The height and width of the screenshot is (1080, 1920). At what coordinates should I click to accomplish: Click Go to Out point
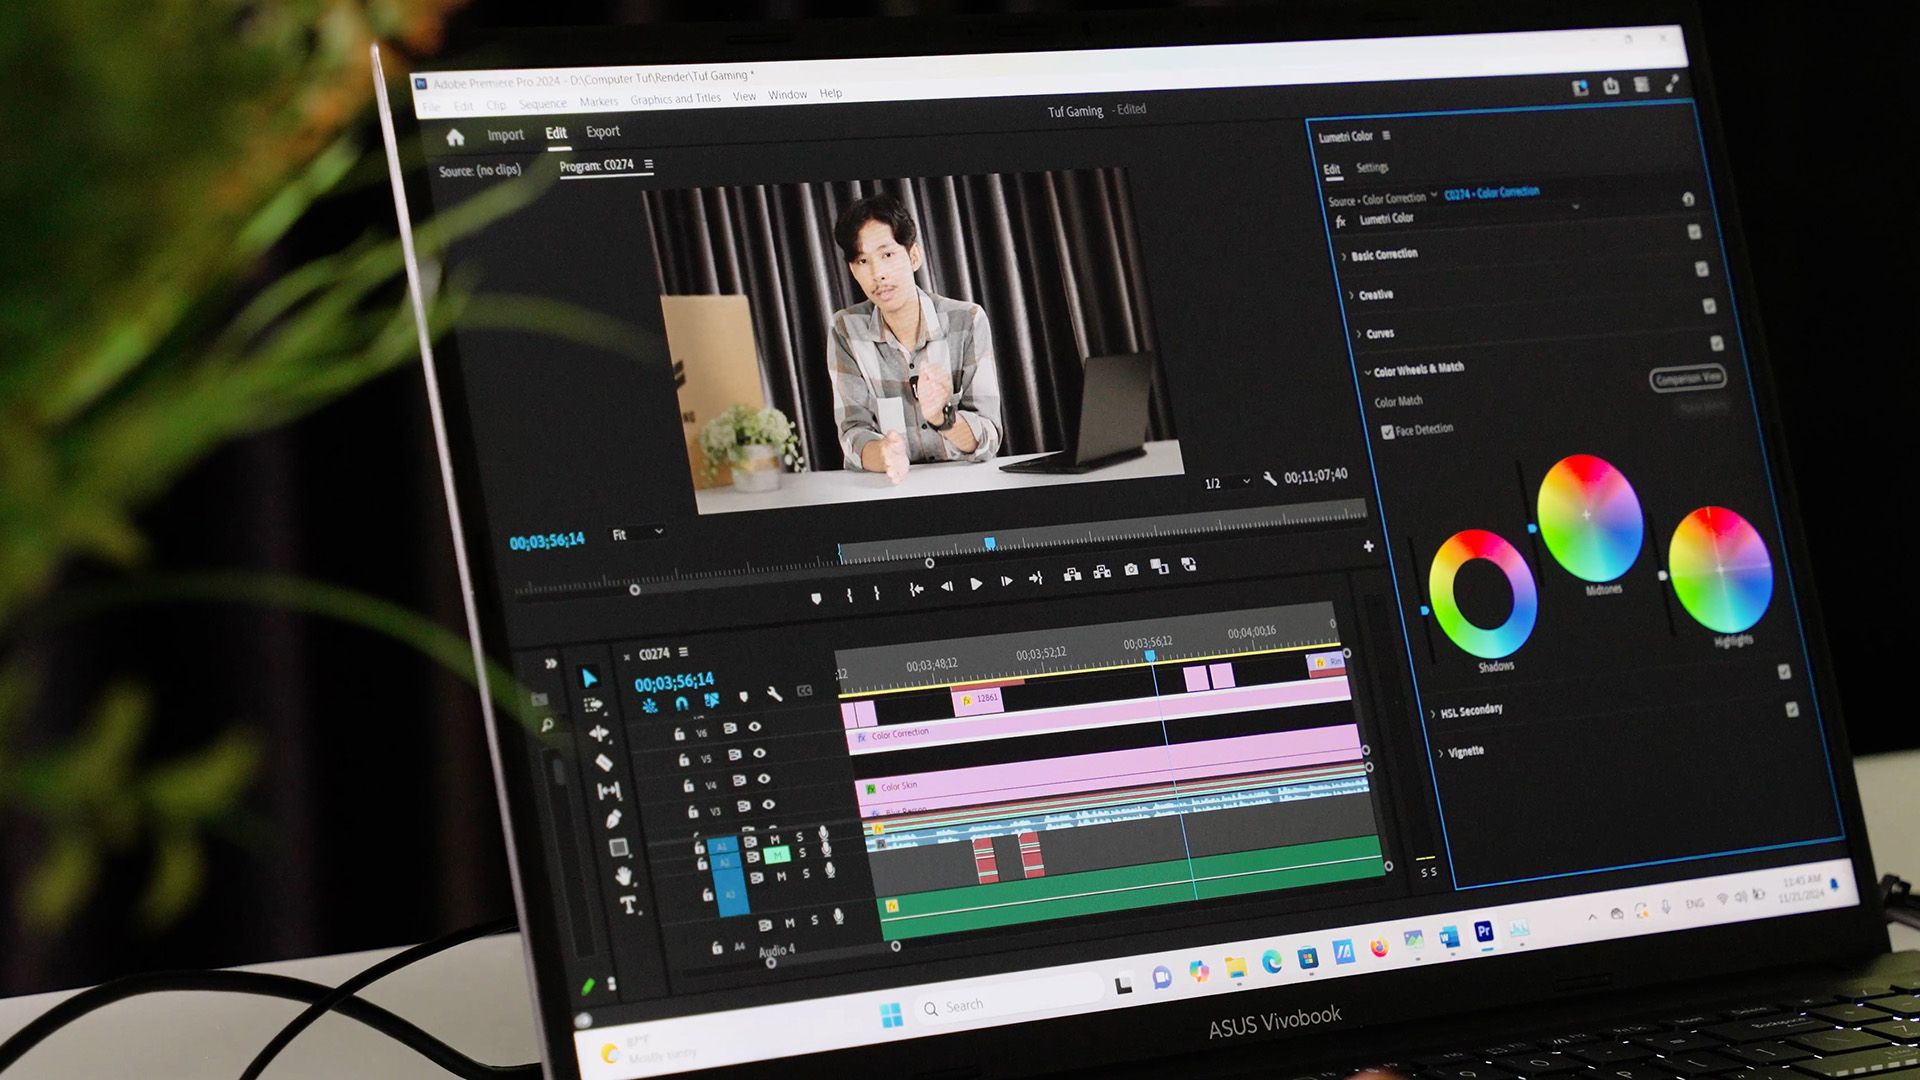1035,578
